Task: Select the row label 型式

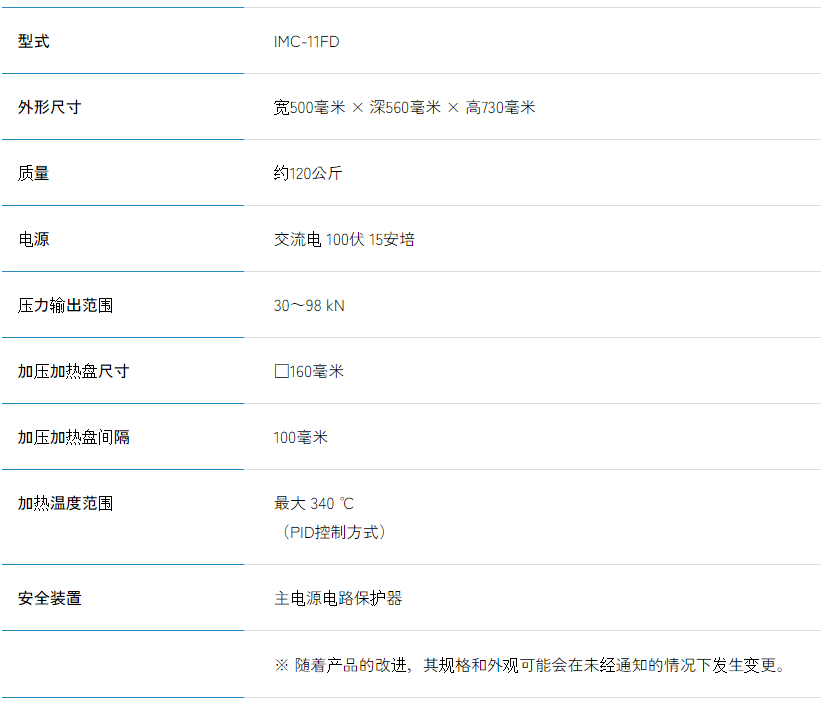Action: [x=34, y=41]
